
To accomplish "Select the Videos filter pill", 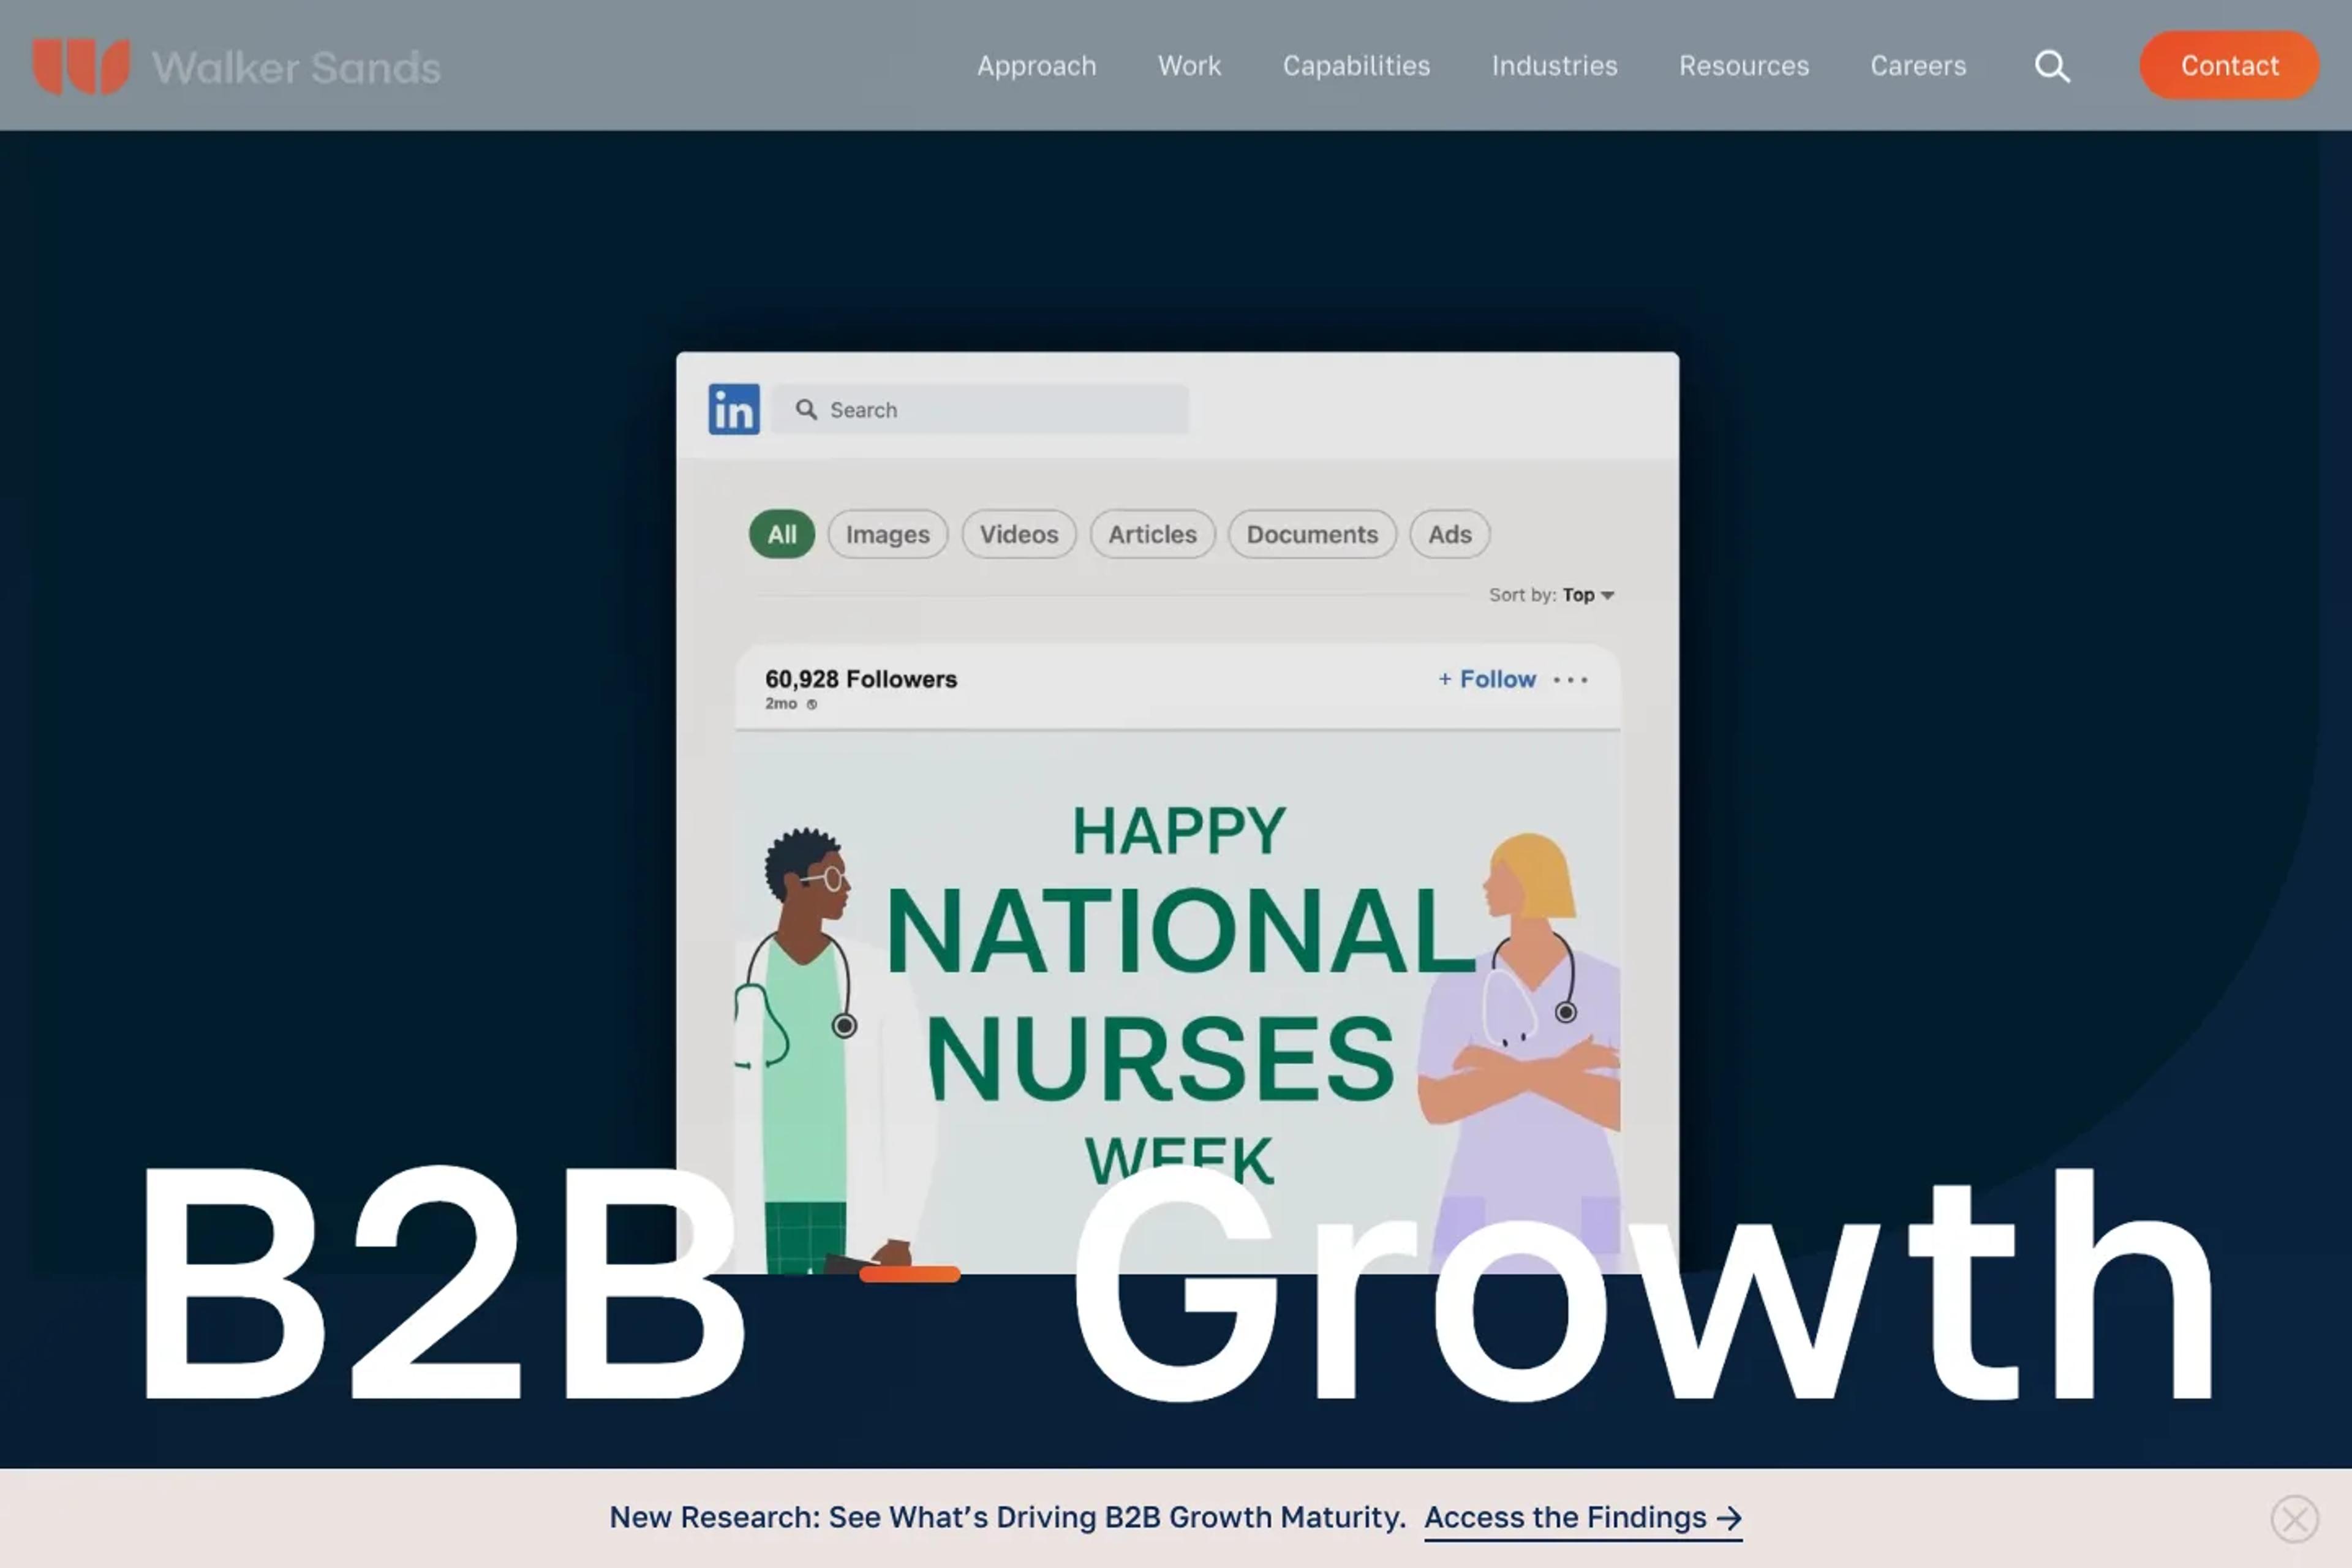I will (1018, 534).
